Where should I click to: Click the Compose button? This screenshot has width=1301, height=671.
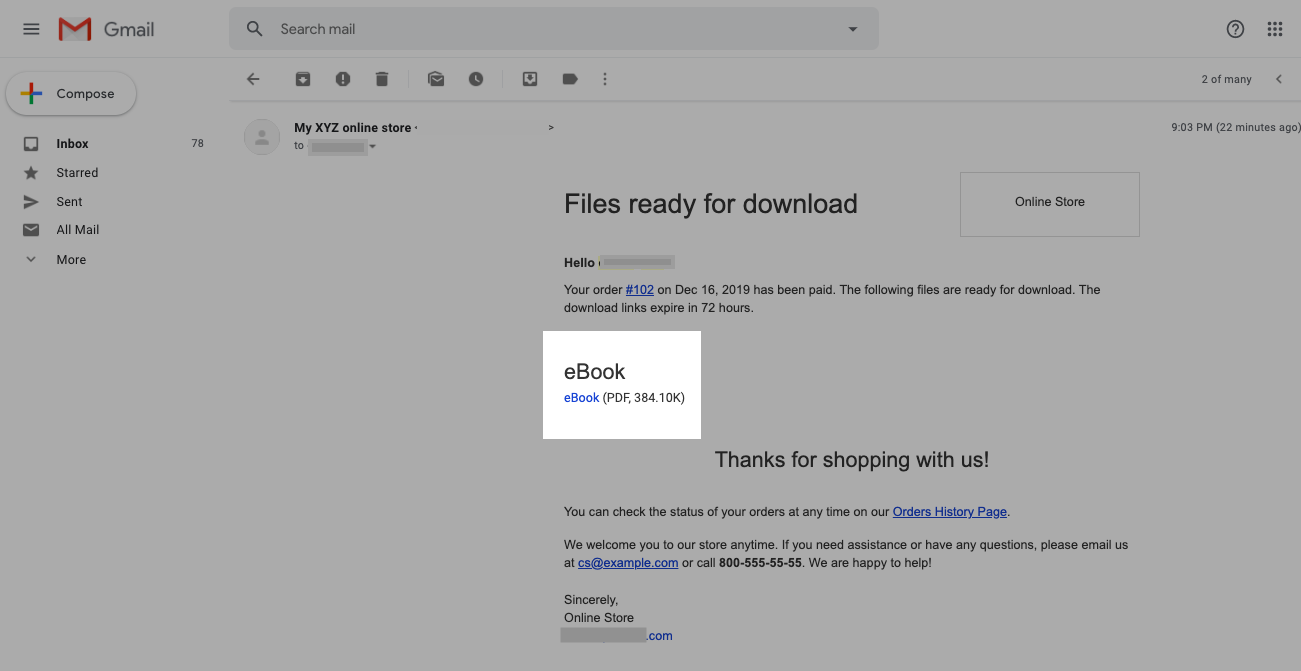[71, 94]
